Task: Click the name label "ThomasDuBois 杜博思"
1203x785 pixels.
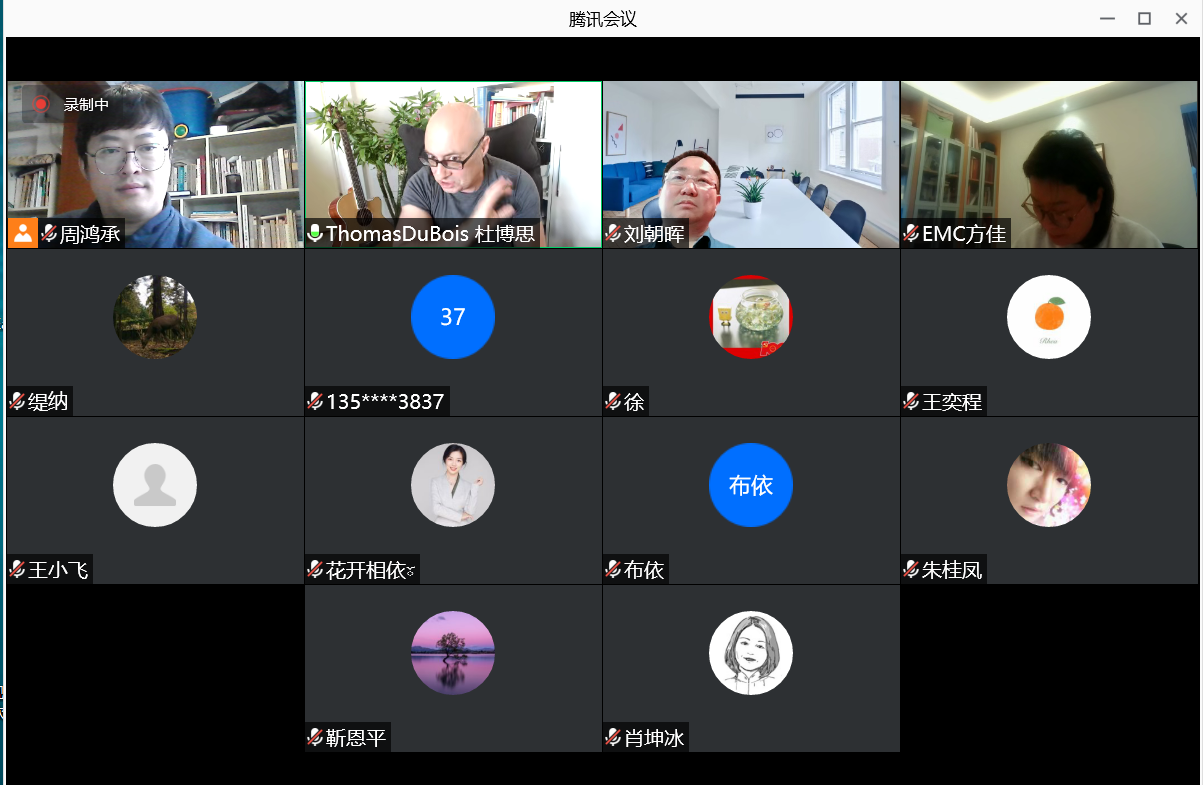Action: 431,235
